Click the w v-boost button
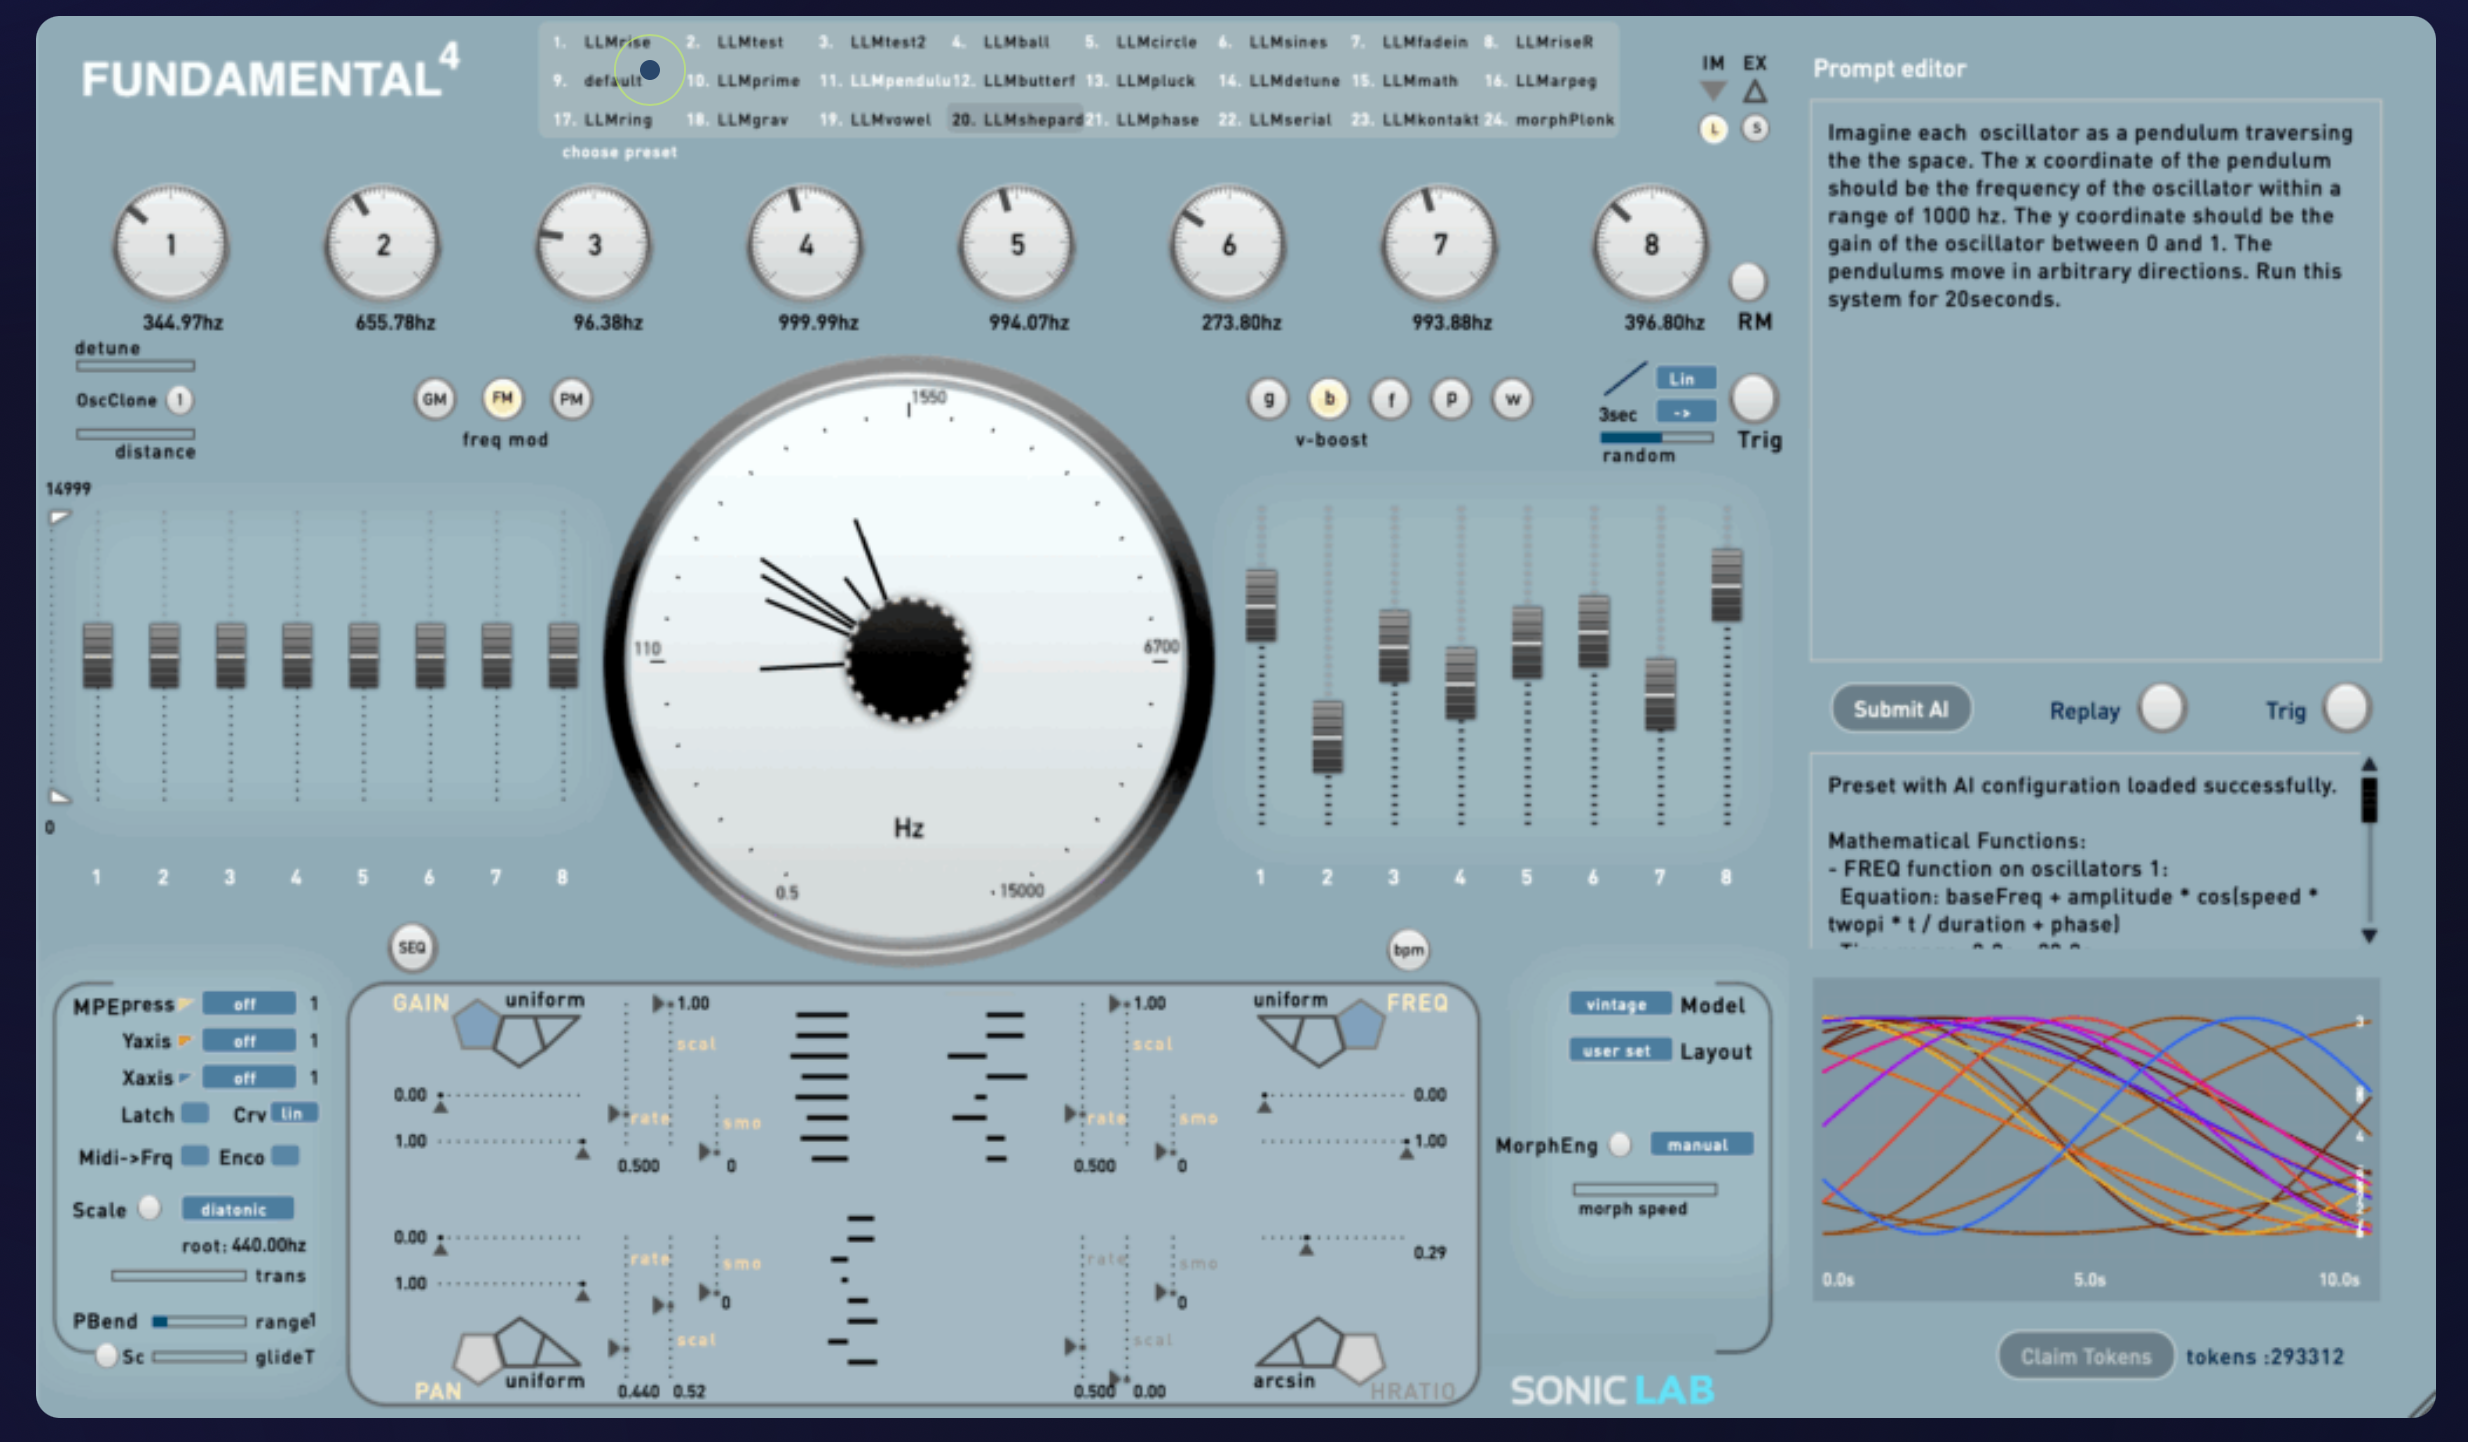Image resolution: width=2468 pixels, height=1442 pixels. coord(1513,399)
